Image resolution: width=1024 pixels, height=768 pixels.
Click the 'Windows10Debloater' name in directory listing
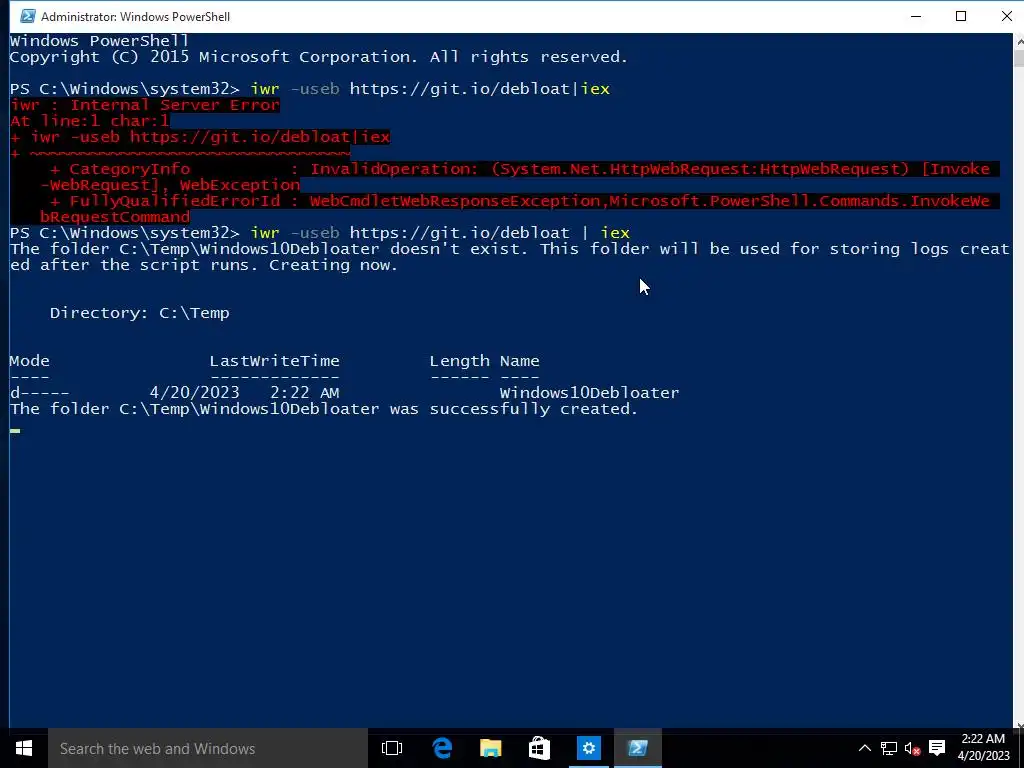click(589, 392)
